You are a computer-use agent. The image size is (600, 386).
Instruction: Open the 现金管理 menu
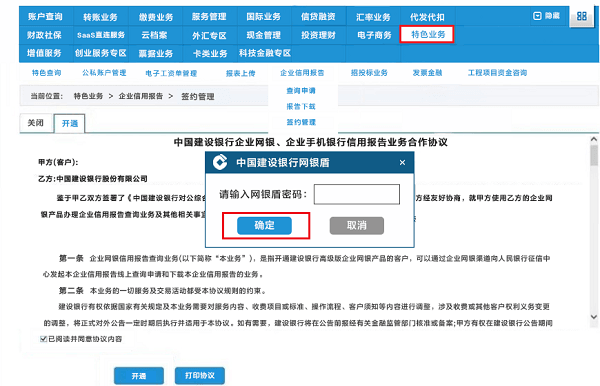pos(264,35)
